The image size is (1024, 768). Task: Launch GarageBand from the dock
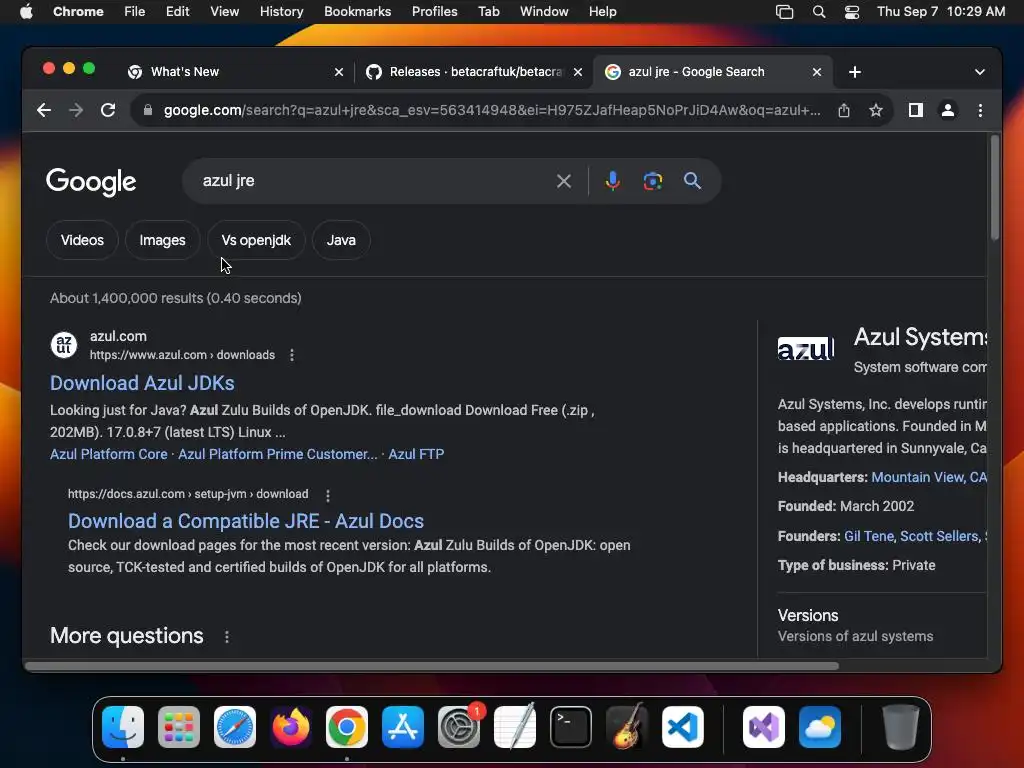pos(627,727)
